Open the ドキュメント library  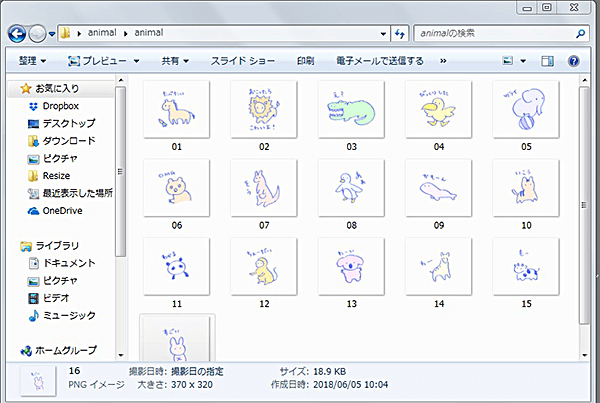69,263
